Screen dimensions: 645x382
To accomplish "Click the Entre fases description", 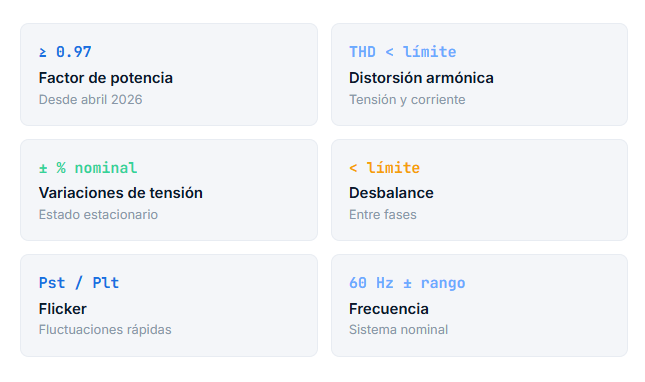I will (x=383, y=215).
